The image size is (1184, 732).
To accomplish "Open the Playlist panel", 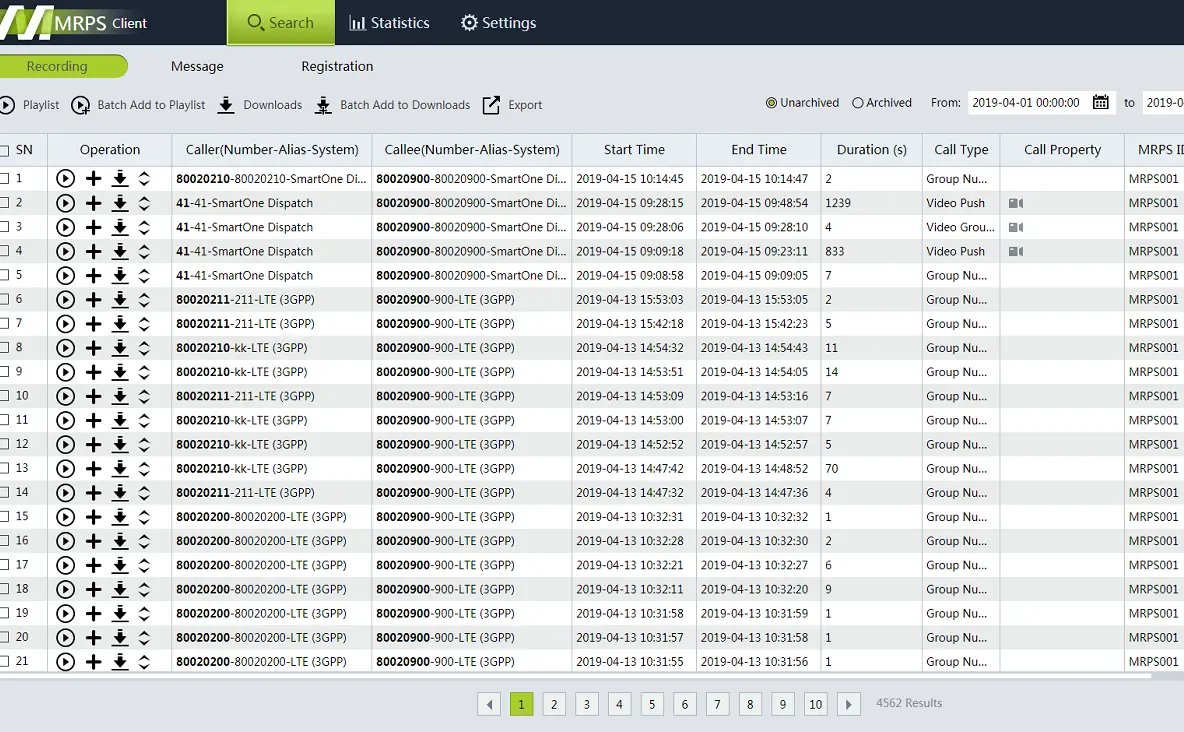I will (8, 104).
